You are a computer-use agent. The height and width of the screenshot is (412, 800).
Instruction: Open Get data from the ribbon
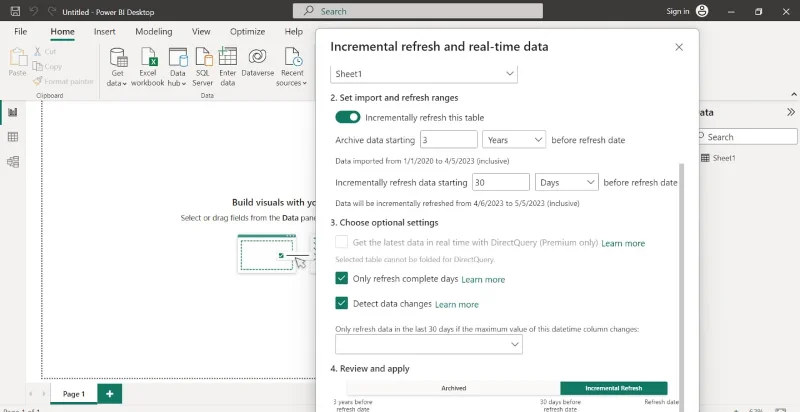click(x=117, y=67)
